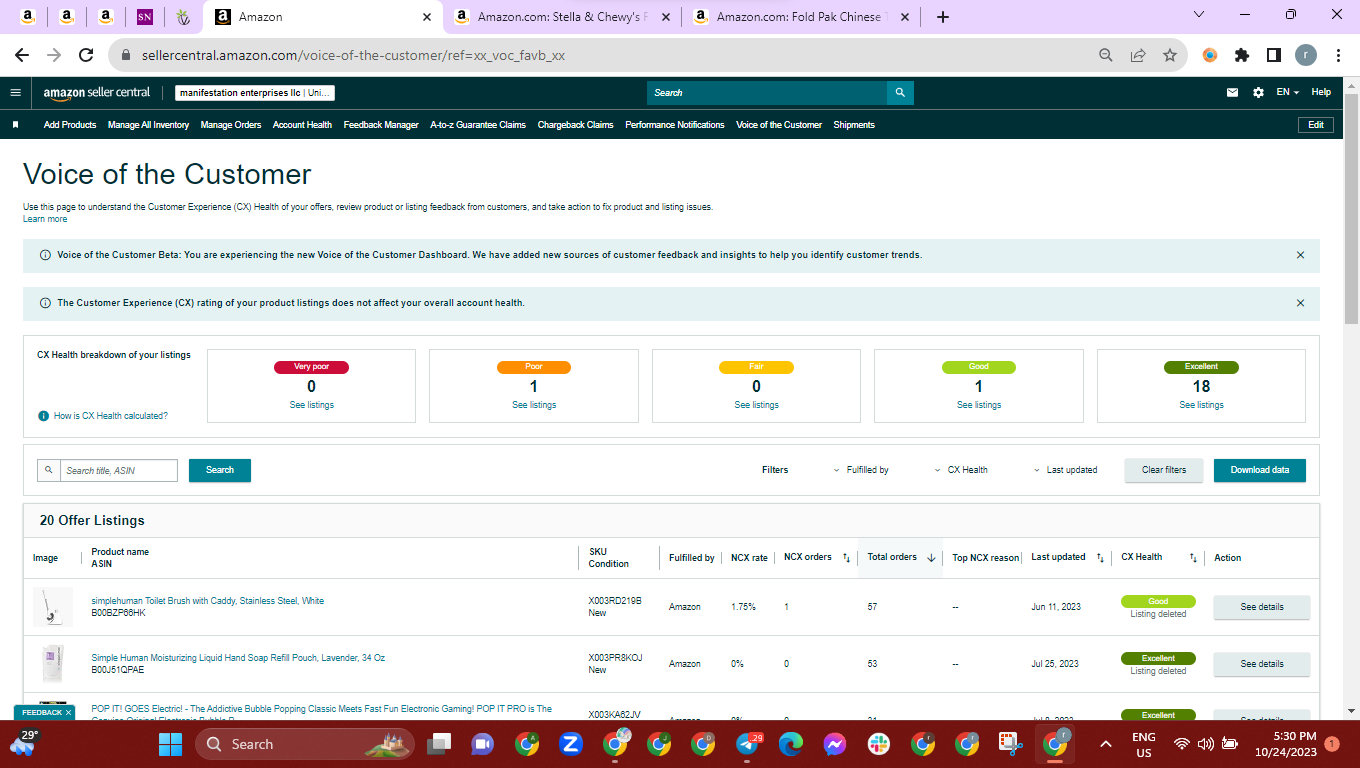This screenshot has width=1360, height=768.
Task: Open the Seller Central hamburger menu
Action: pyautogui.click(x=15, y=92)
